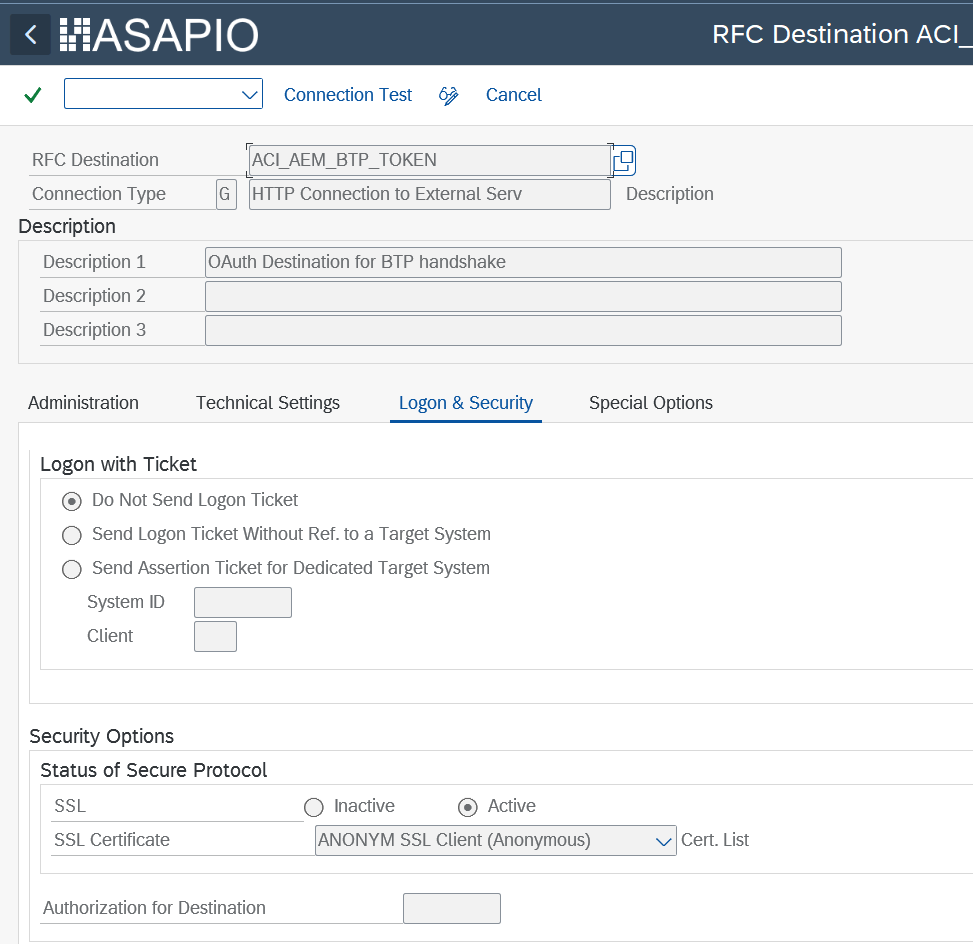Run the Connection Test
Viewport: 973px width, 944px height.
pyautogui.click(x=348, y=95)
